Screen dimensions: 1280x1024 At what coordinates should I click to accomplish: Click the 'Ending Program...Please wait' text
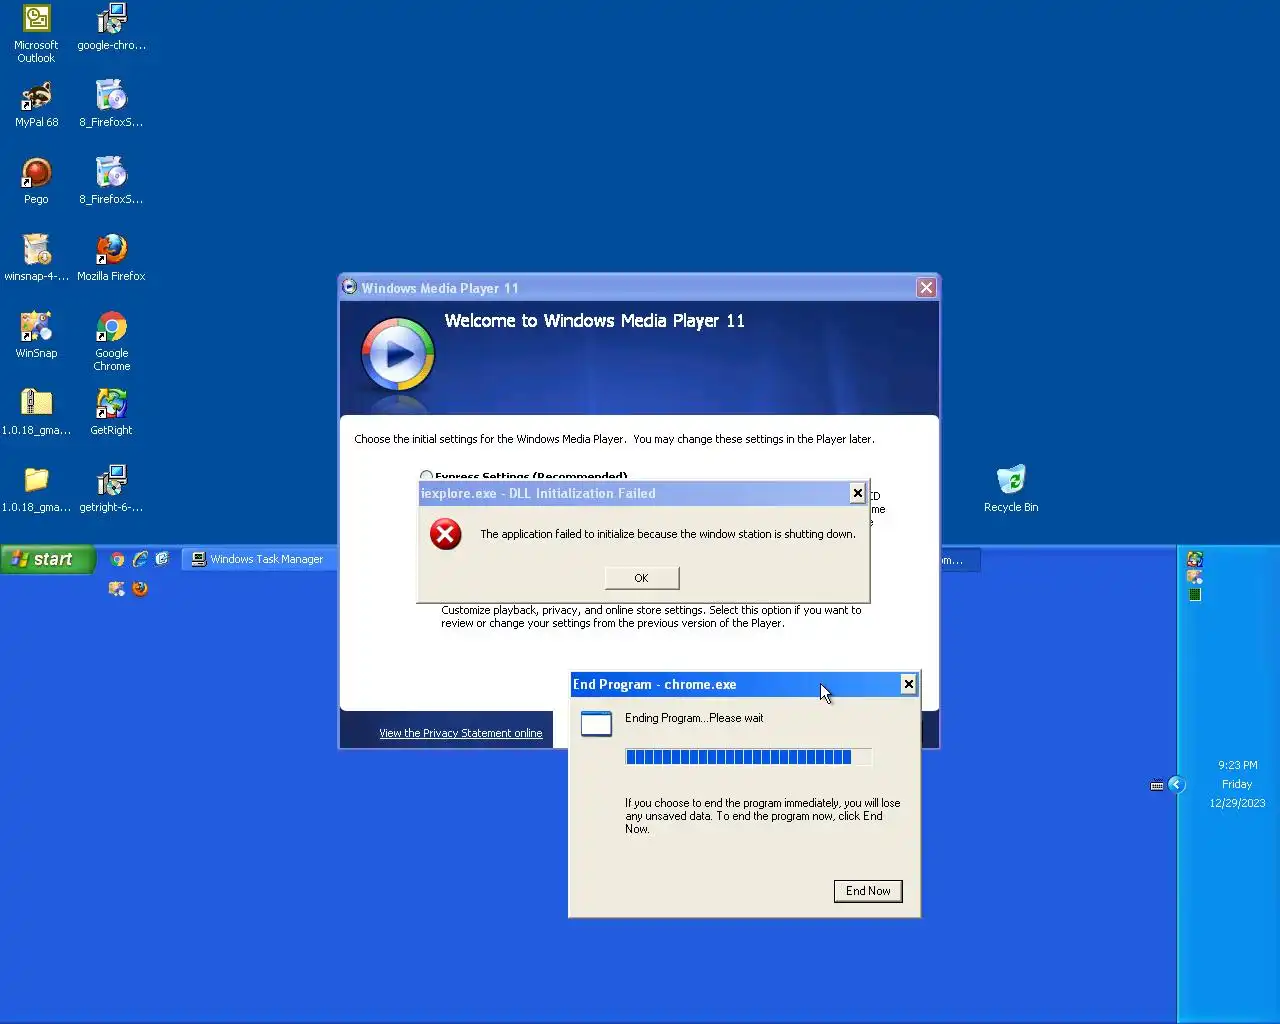tap(694, 718)
